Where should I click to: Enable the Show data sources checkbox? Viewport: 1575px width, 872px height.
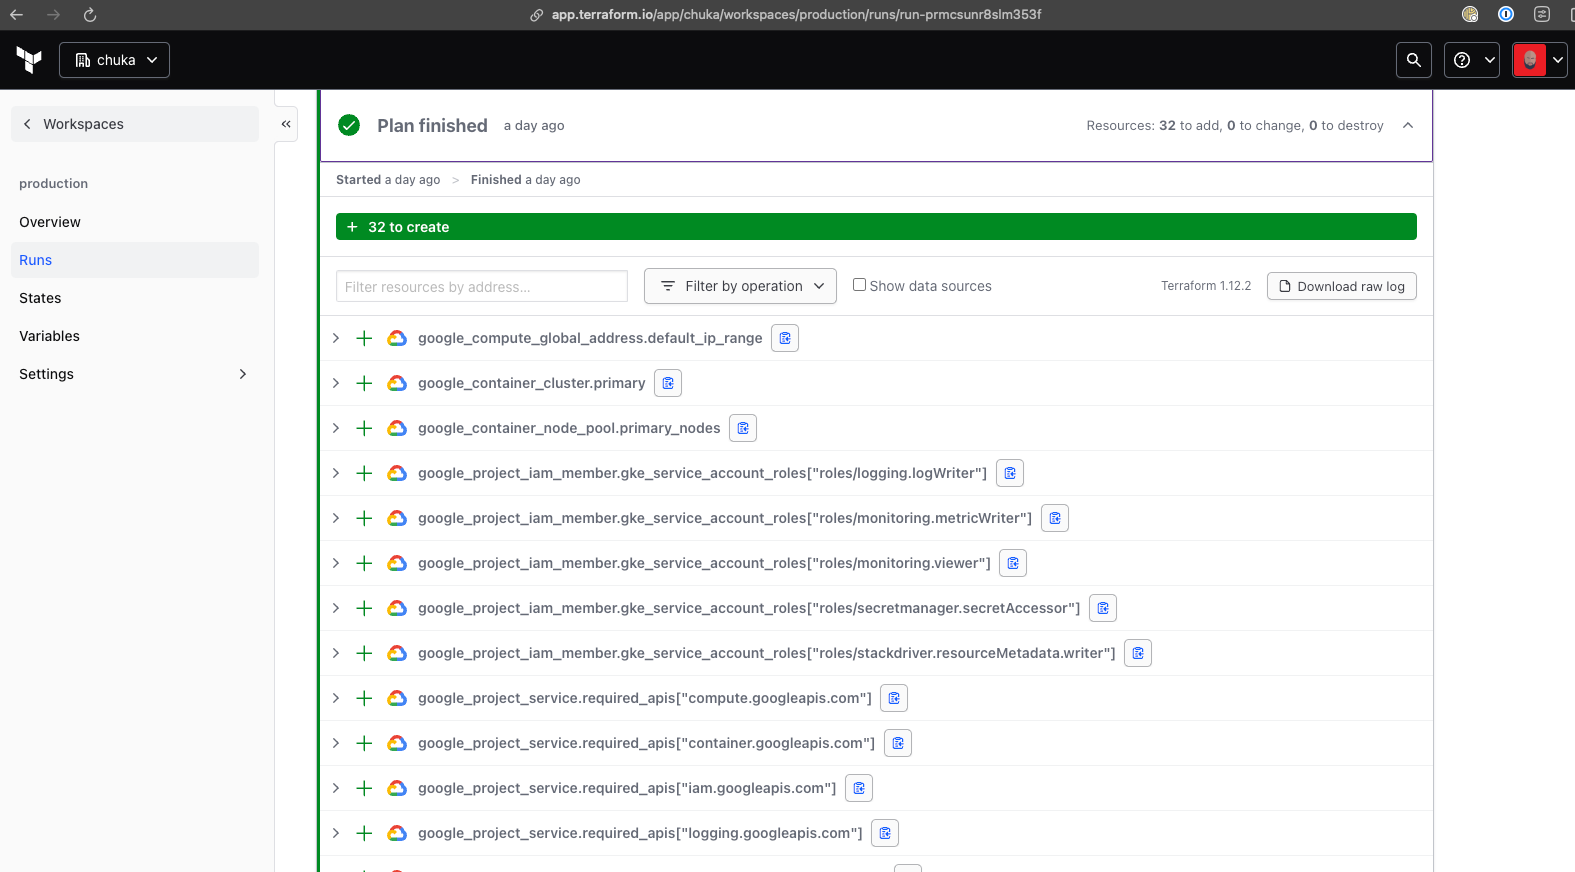[x=859, y=285]
